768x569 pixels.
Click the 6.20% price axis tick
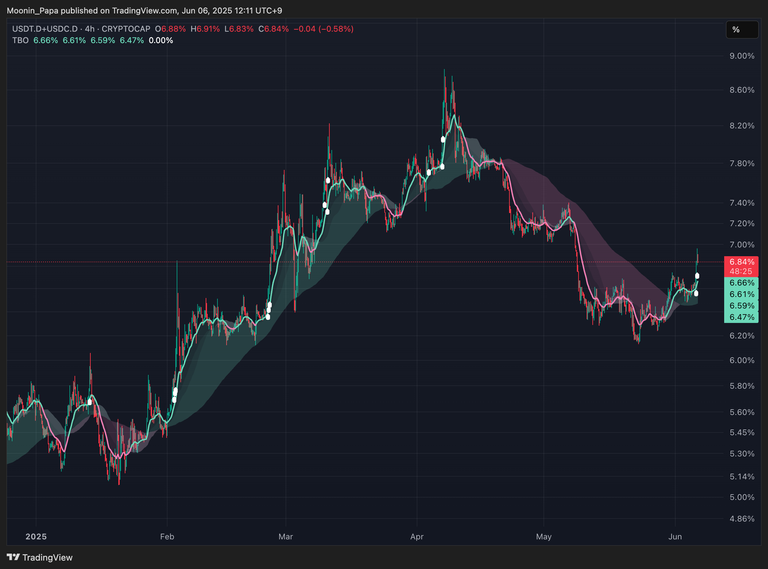[x=742, y=336]
